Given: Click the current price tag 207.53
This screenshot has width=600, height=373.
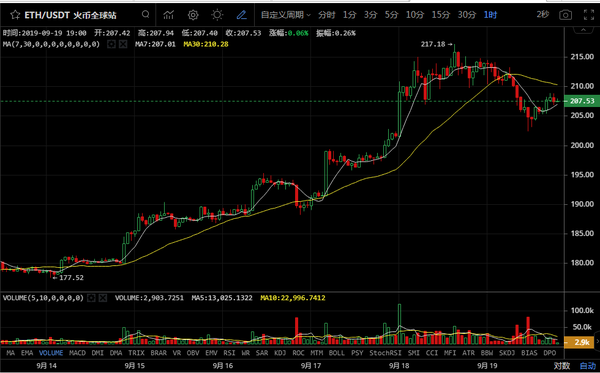Looking at the screenshot, I should pyautogui.click(x=582, y=101).
